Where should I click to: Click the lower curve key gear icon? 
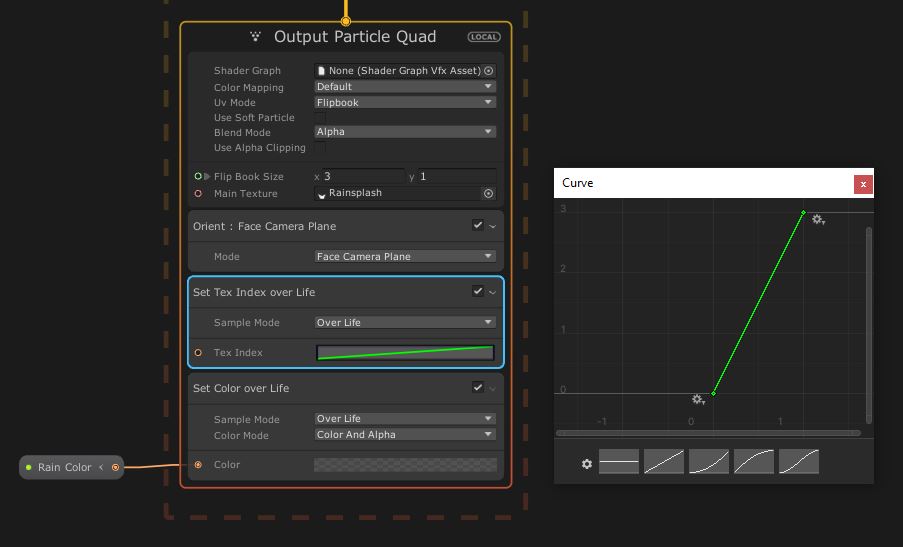tap(699, 400)
